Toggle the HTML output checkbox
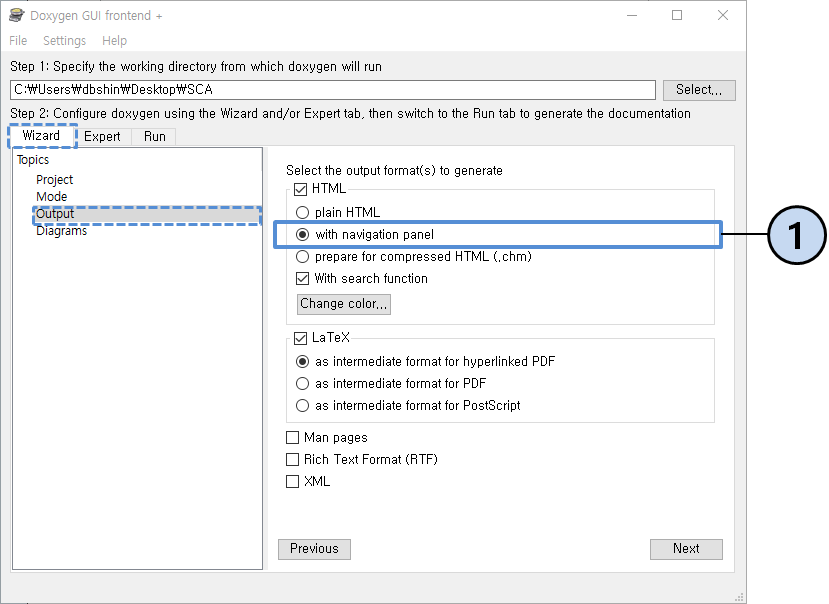Screen dimensions: 829x604 click(x=300, y=189)
